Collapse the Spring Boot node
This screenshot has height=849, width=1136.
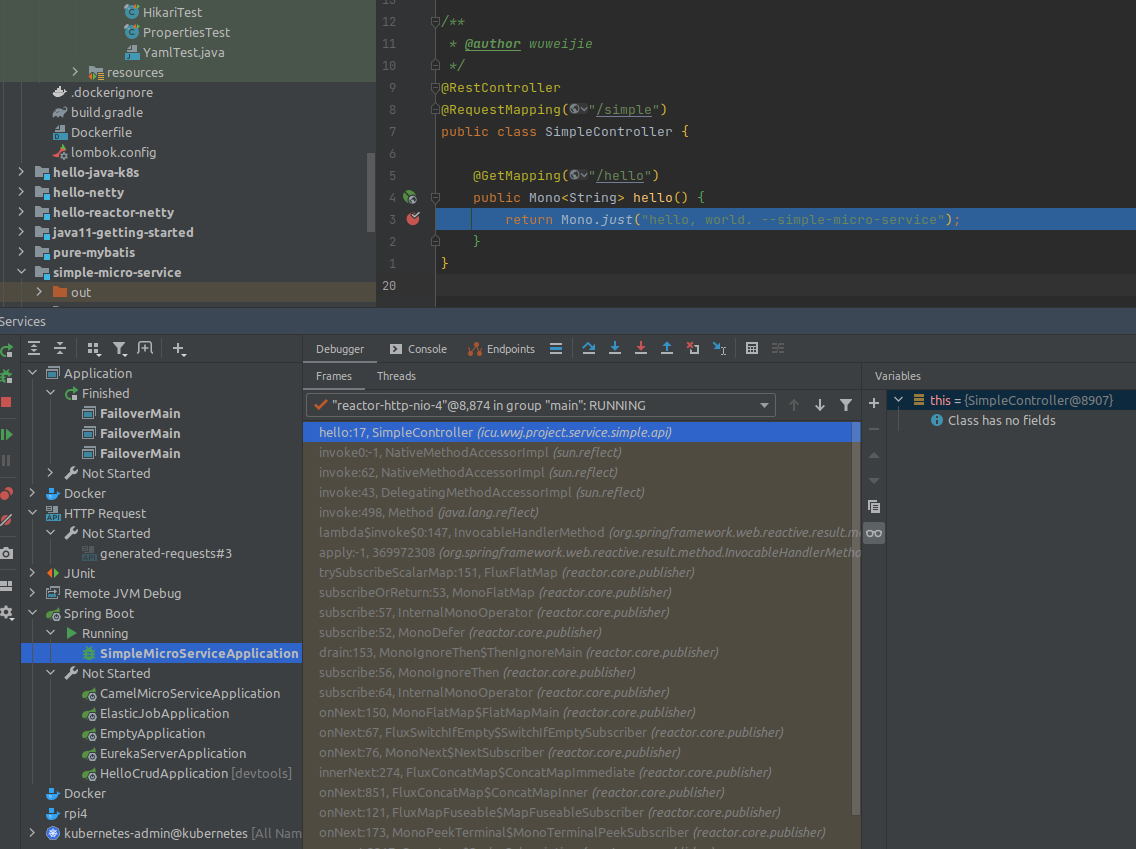tap(31, 613)
